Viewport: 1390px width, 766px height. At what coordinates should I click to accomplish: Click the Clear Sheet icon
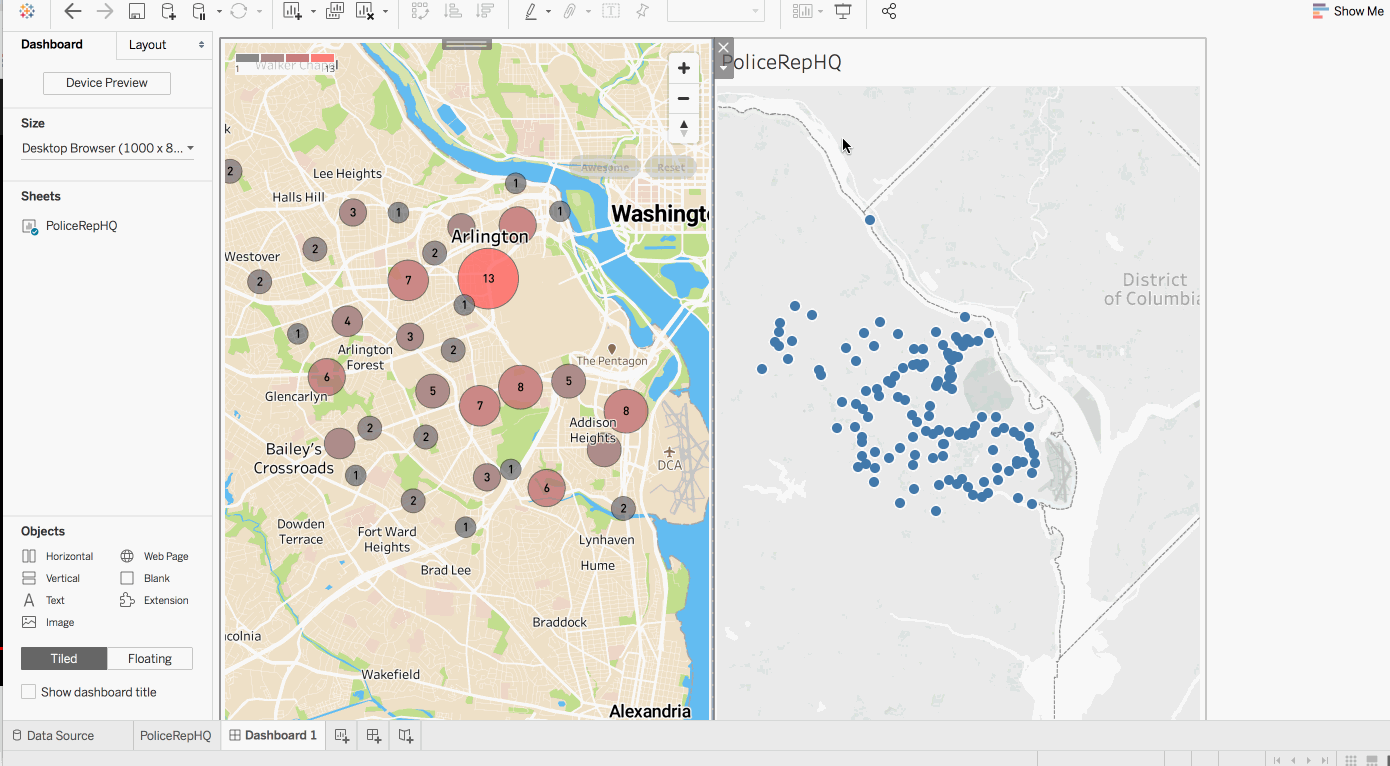(x=366, y=11)
